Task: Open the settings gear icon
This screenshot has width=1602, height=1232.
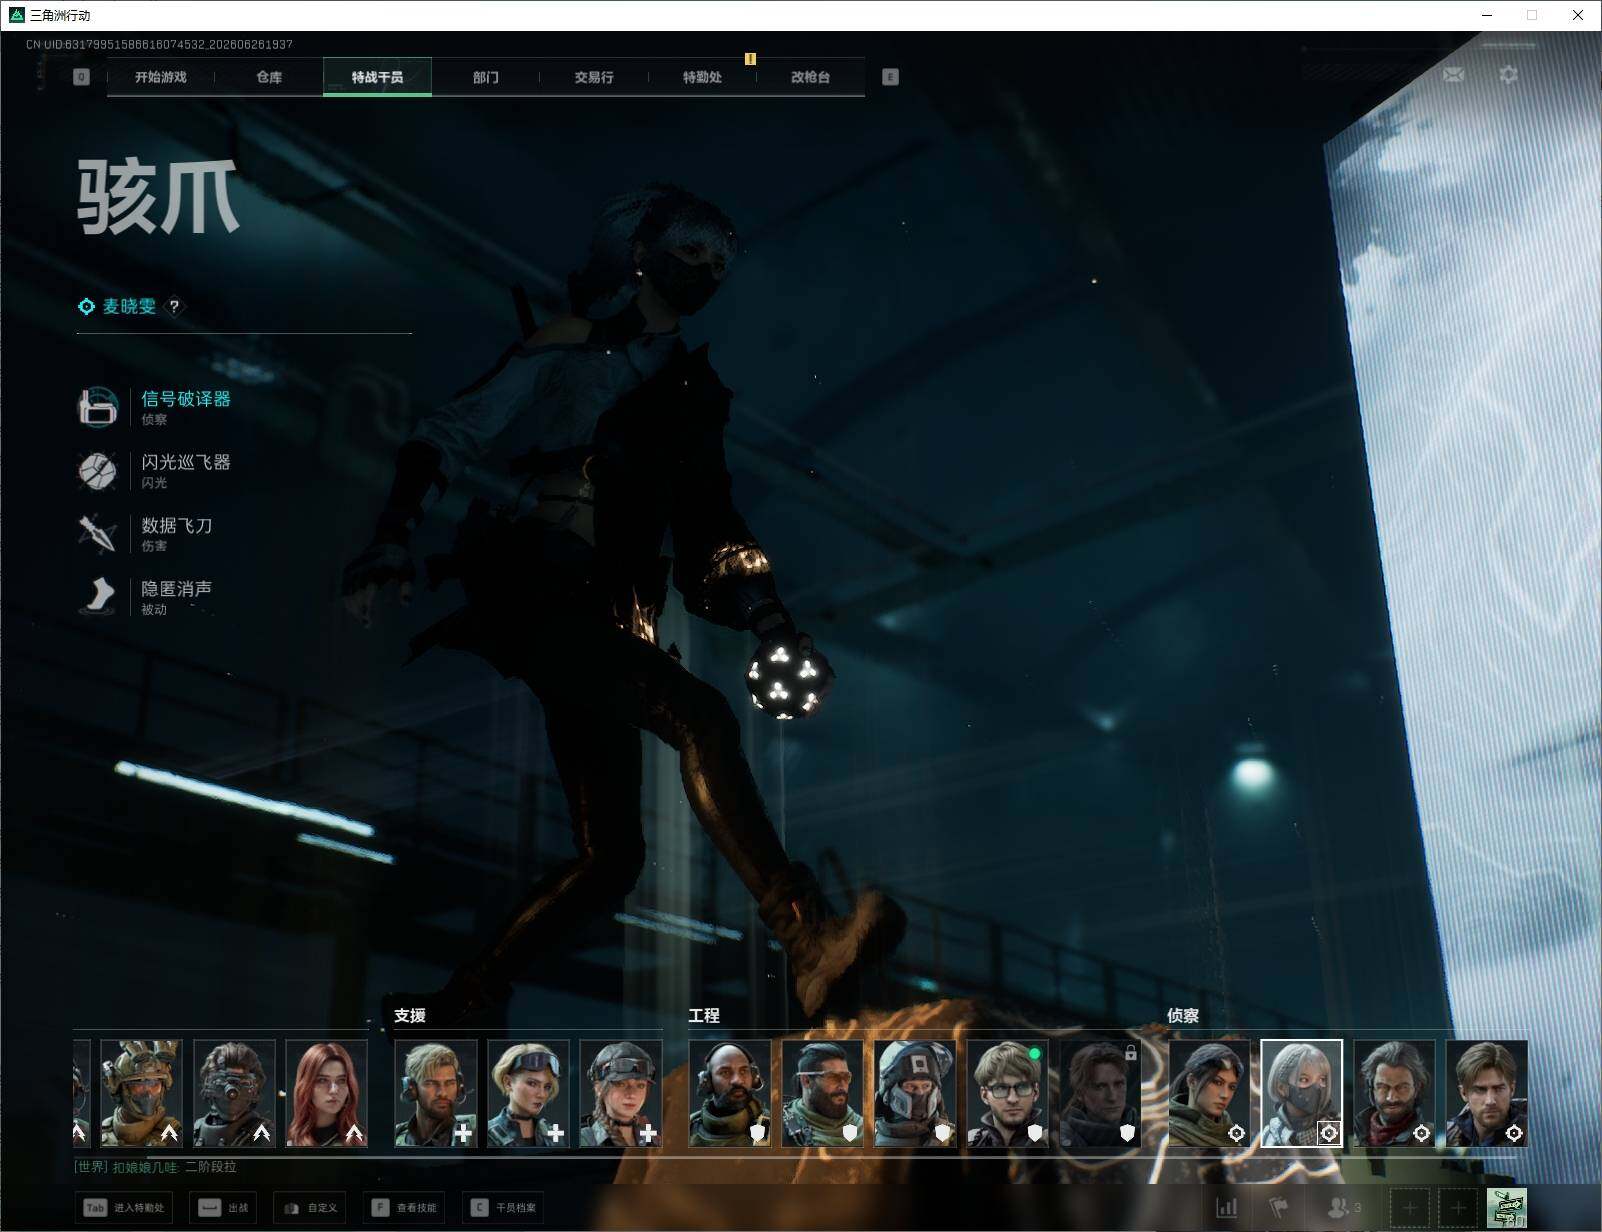Action: pos(1508,75)
